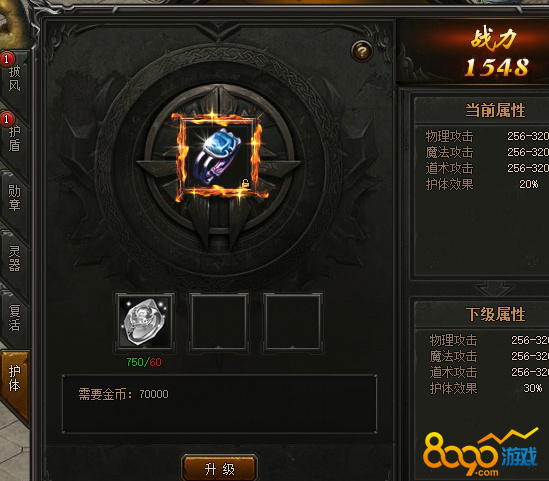Switch to the 勋章 tab
Viewport: 549px width, 481px height.
[x=15, y=199]
